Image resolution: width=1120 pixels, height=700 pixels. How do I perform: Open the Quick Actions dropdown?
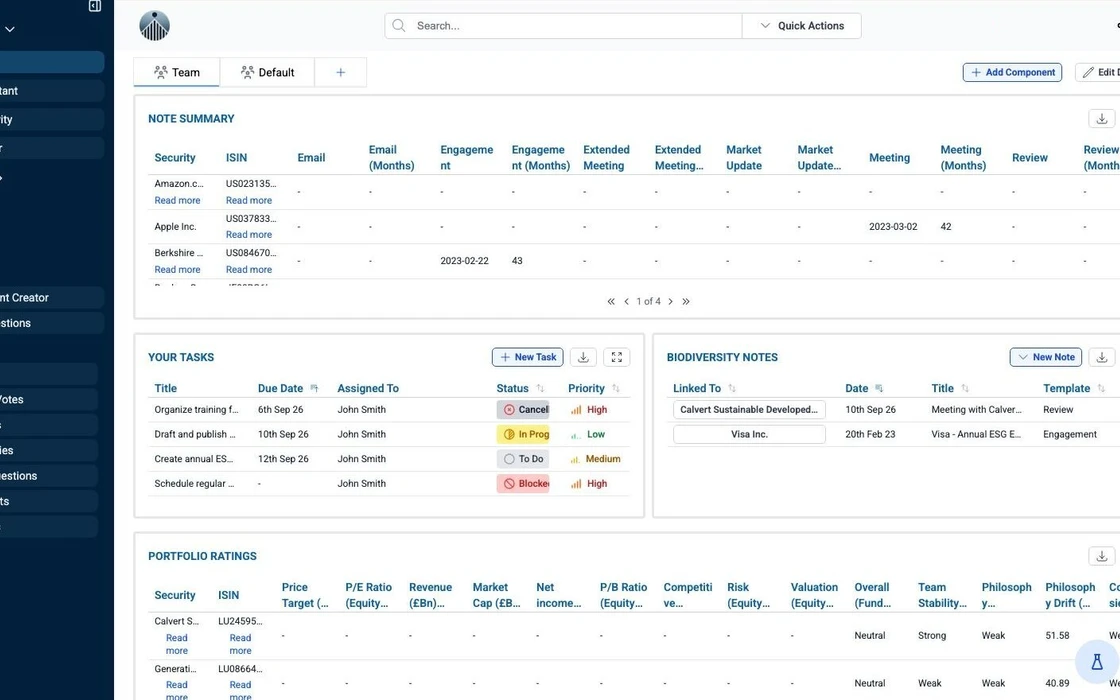[x=801, y=26]
